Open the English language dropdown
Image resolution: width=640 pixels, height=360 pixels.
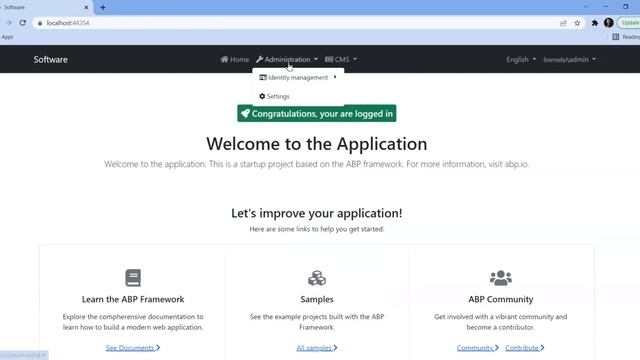(521, 60)
